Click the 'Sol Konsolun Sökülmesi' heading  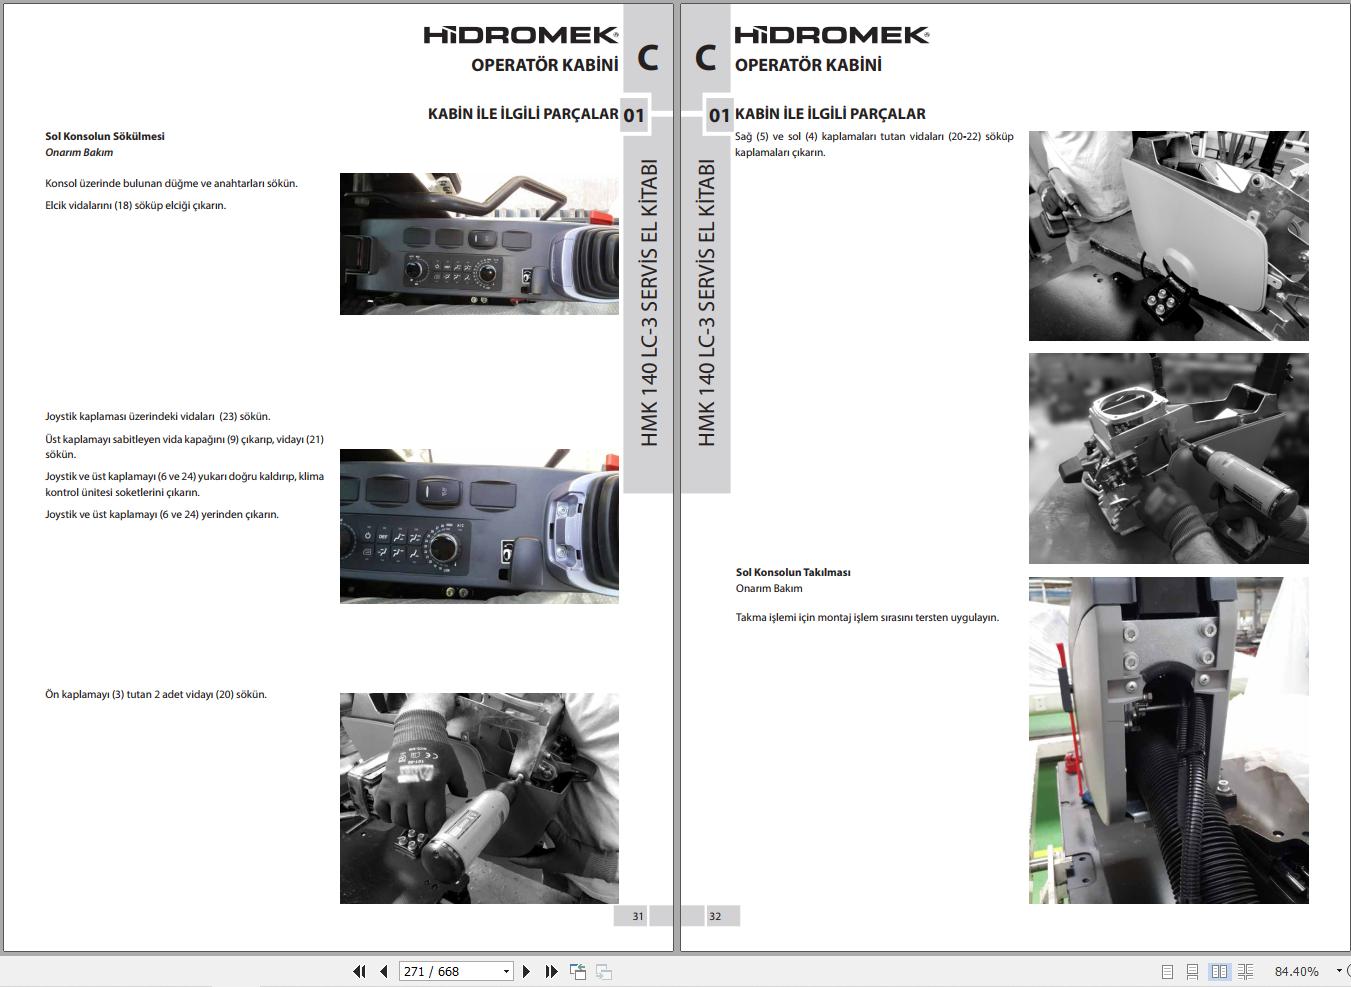coord(105,136)
